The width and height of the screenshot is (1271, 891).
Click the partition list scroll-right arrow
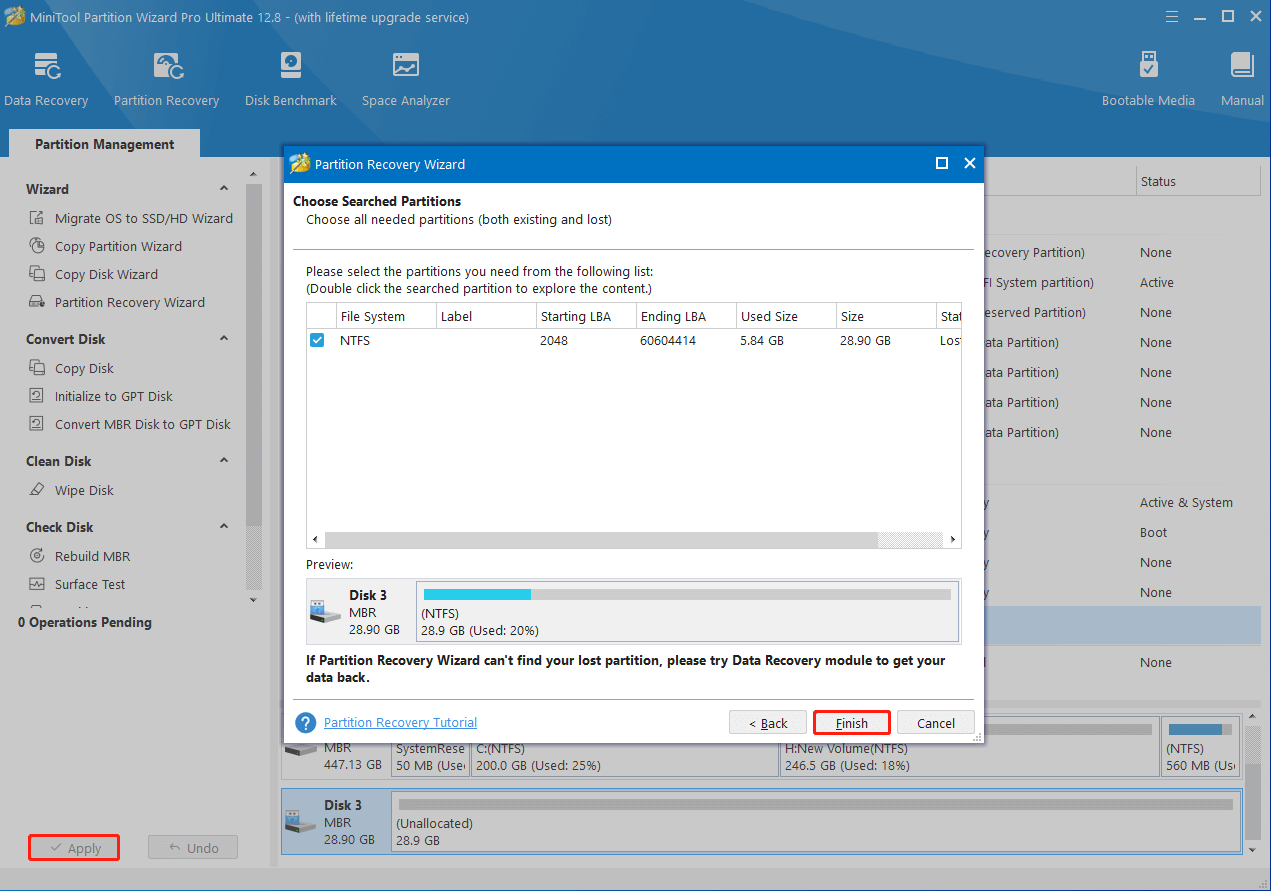point(954,540)
